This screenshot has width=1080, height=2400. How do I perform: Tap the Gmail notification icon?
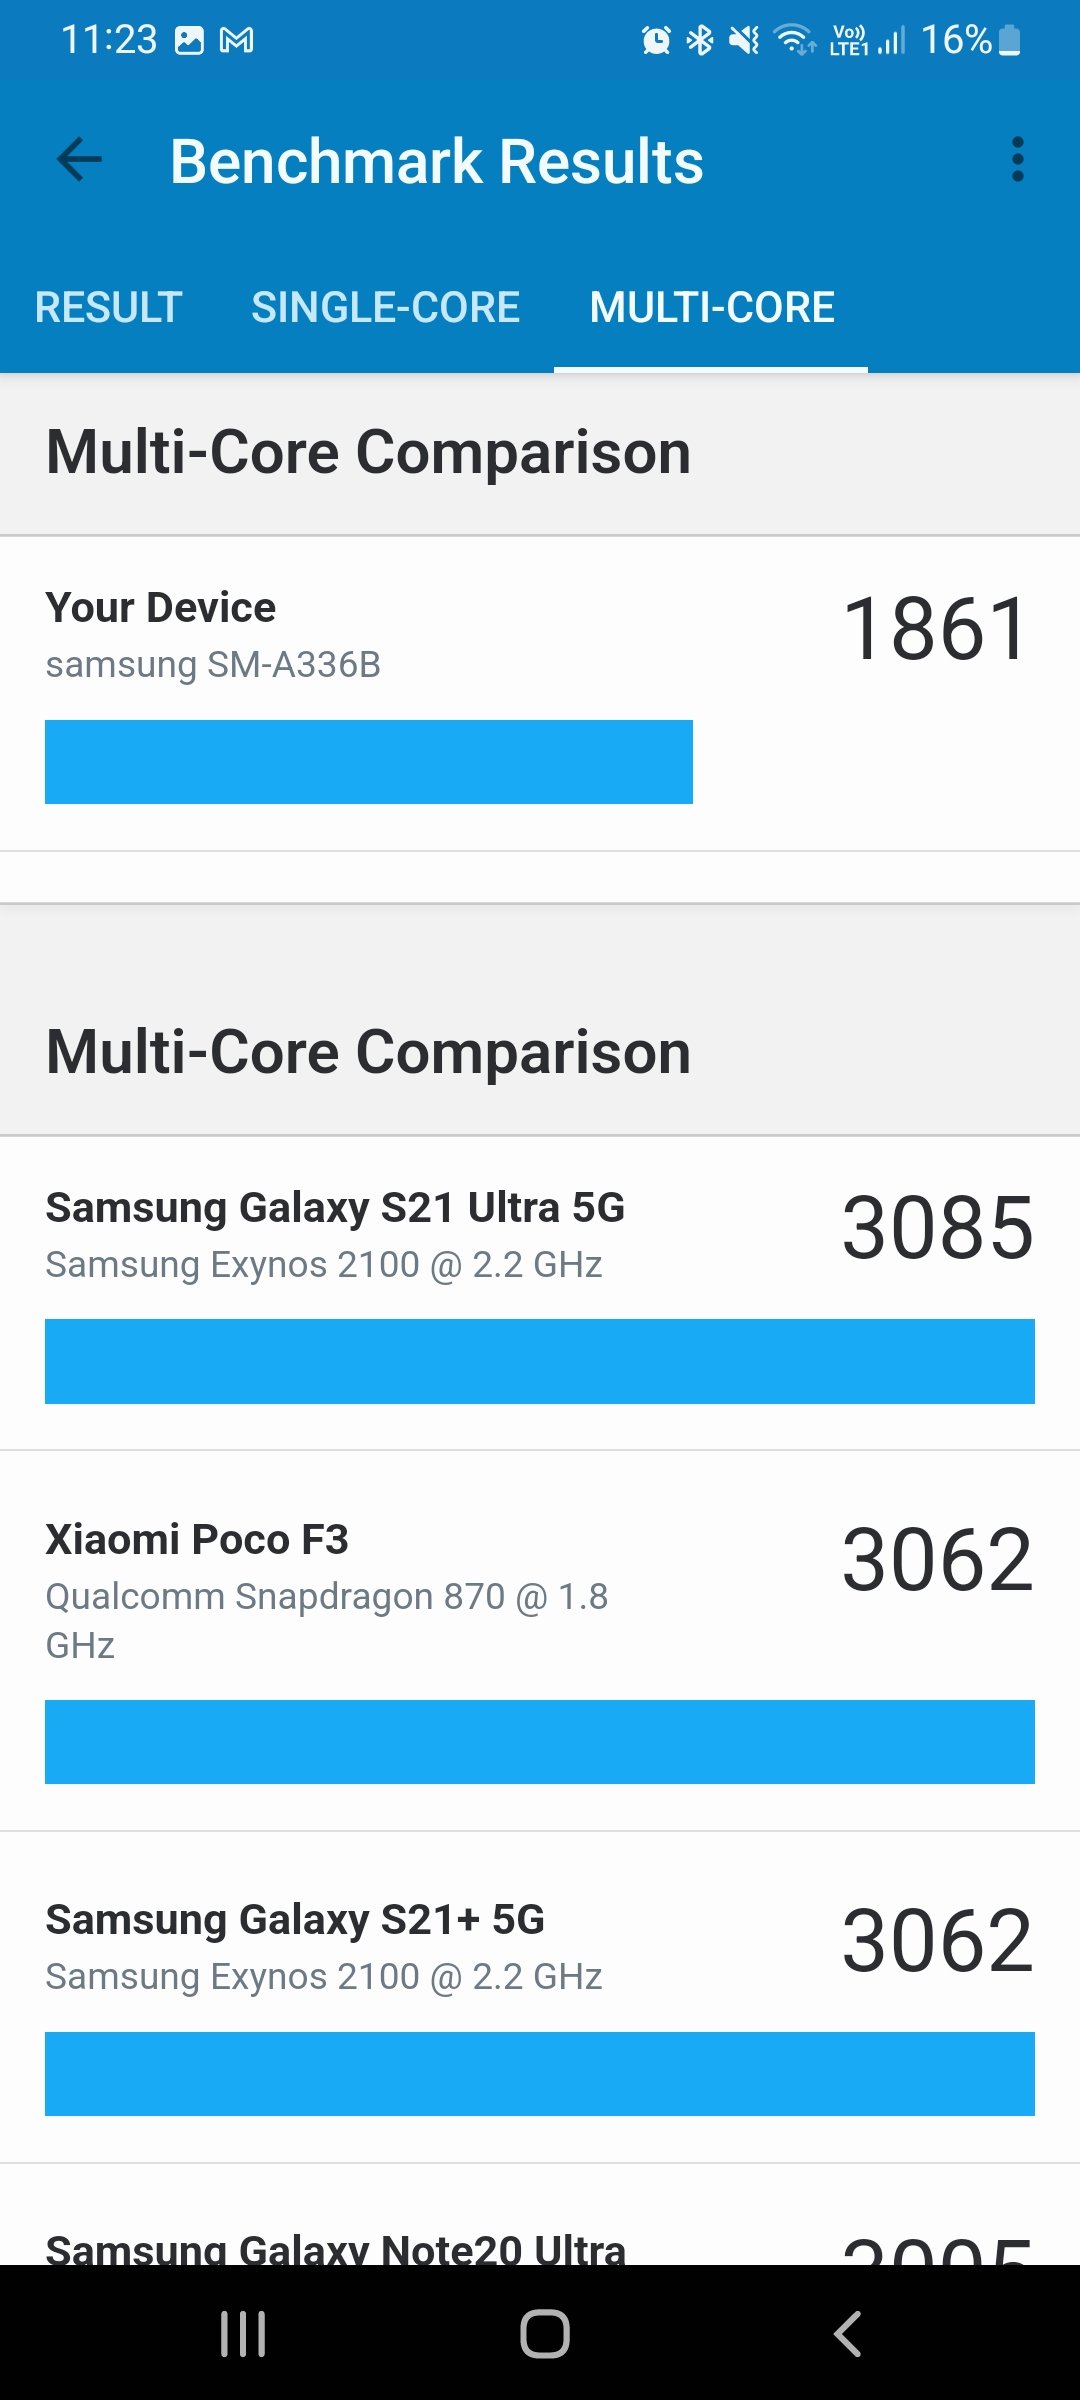click(237, 40)
